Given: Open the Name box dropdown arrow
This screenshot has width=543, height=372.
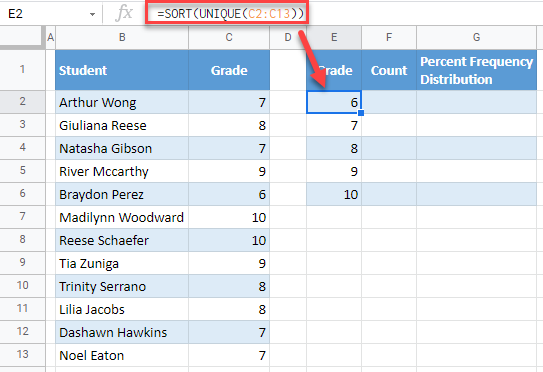Looking at the screenshot, I should (x=92, y=14).
